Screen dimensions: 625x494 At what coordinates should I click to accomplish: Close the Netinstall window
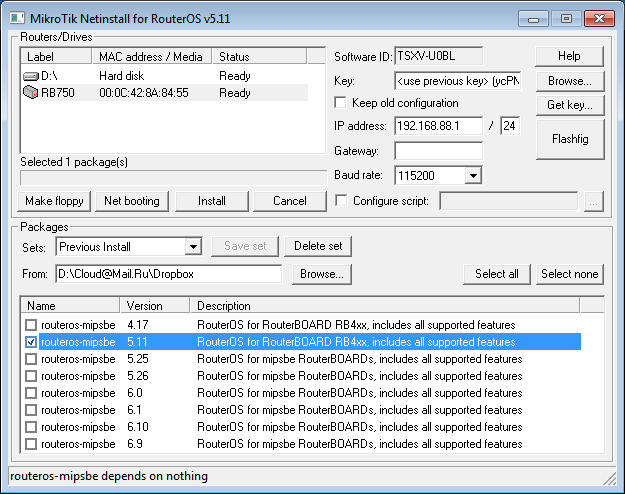[x=599, y=19]
